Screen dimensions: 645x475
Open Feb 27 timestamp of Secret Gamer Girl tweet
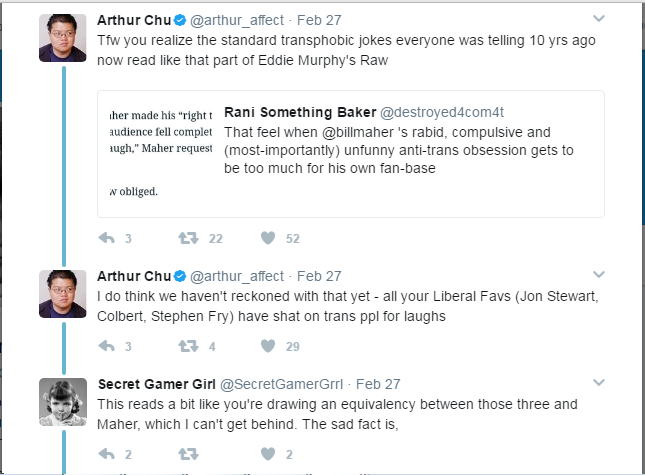coord(378,384)
